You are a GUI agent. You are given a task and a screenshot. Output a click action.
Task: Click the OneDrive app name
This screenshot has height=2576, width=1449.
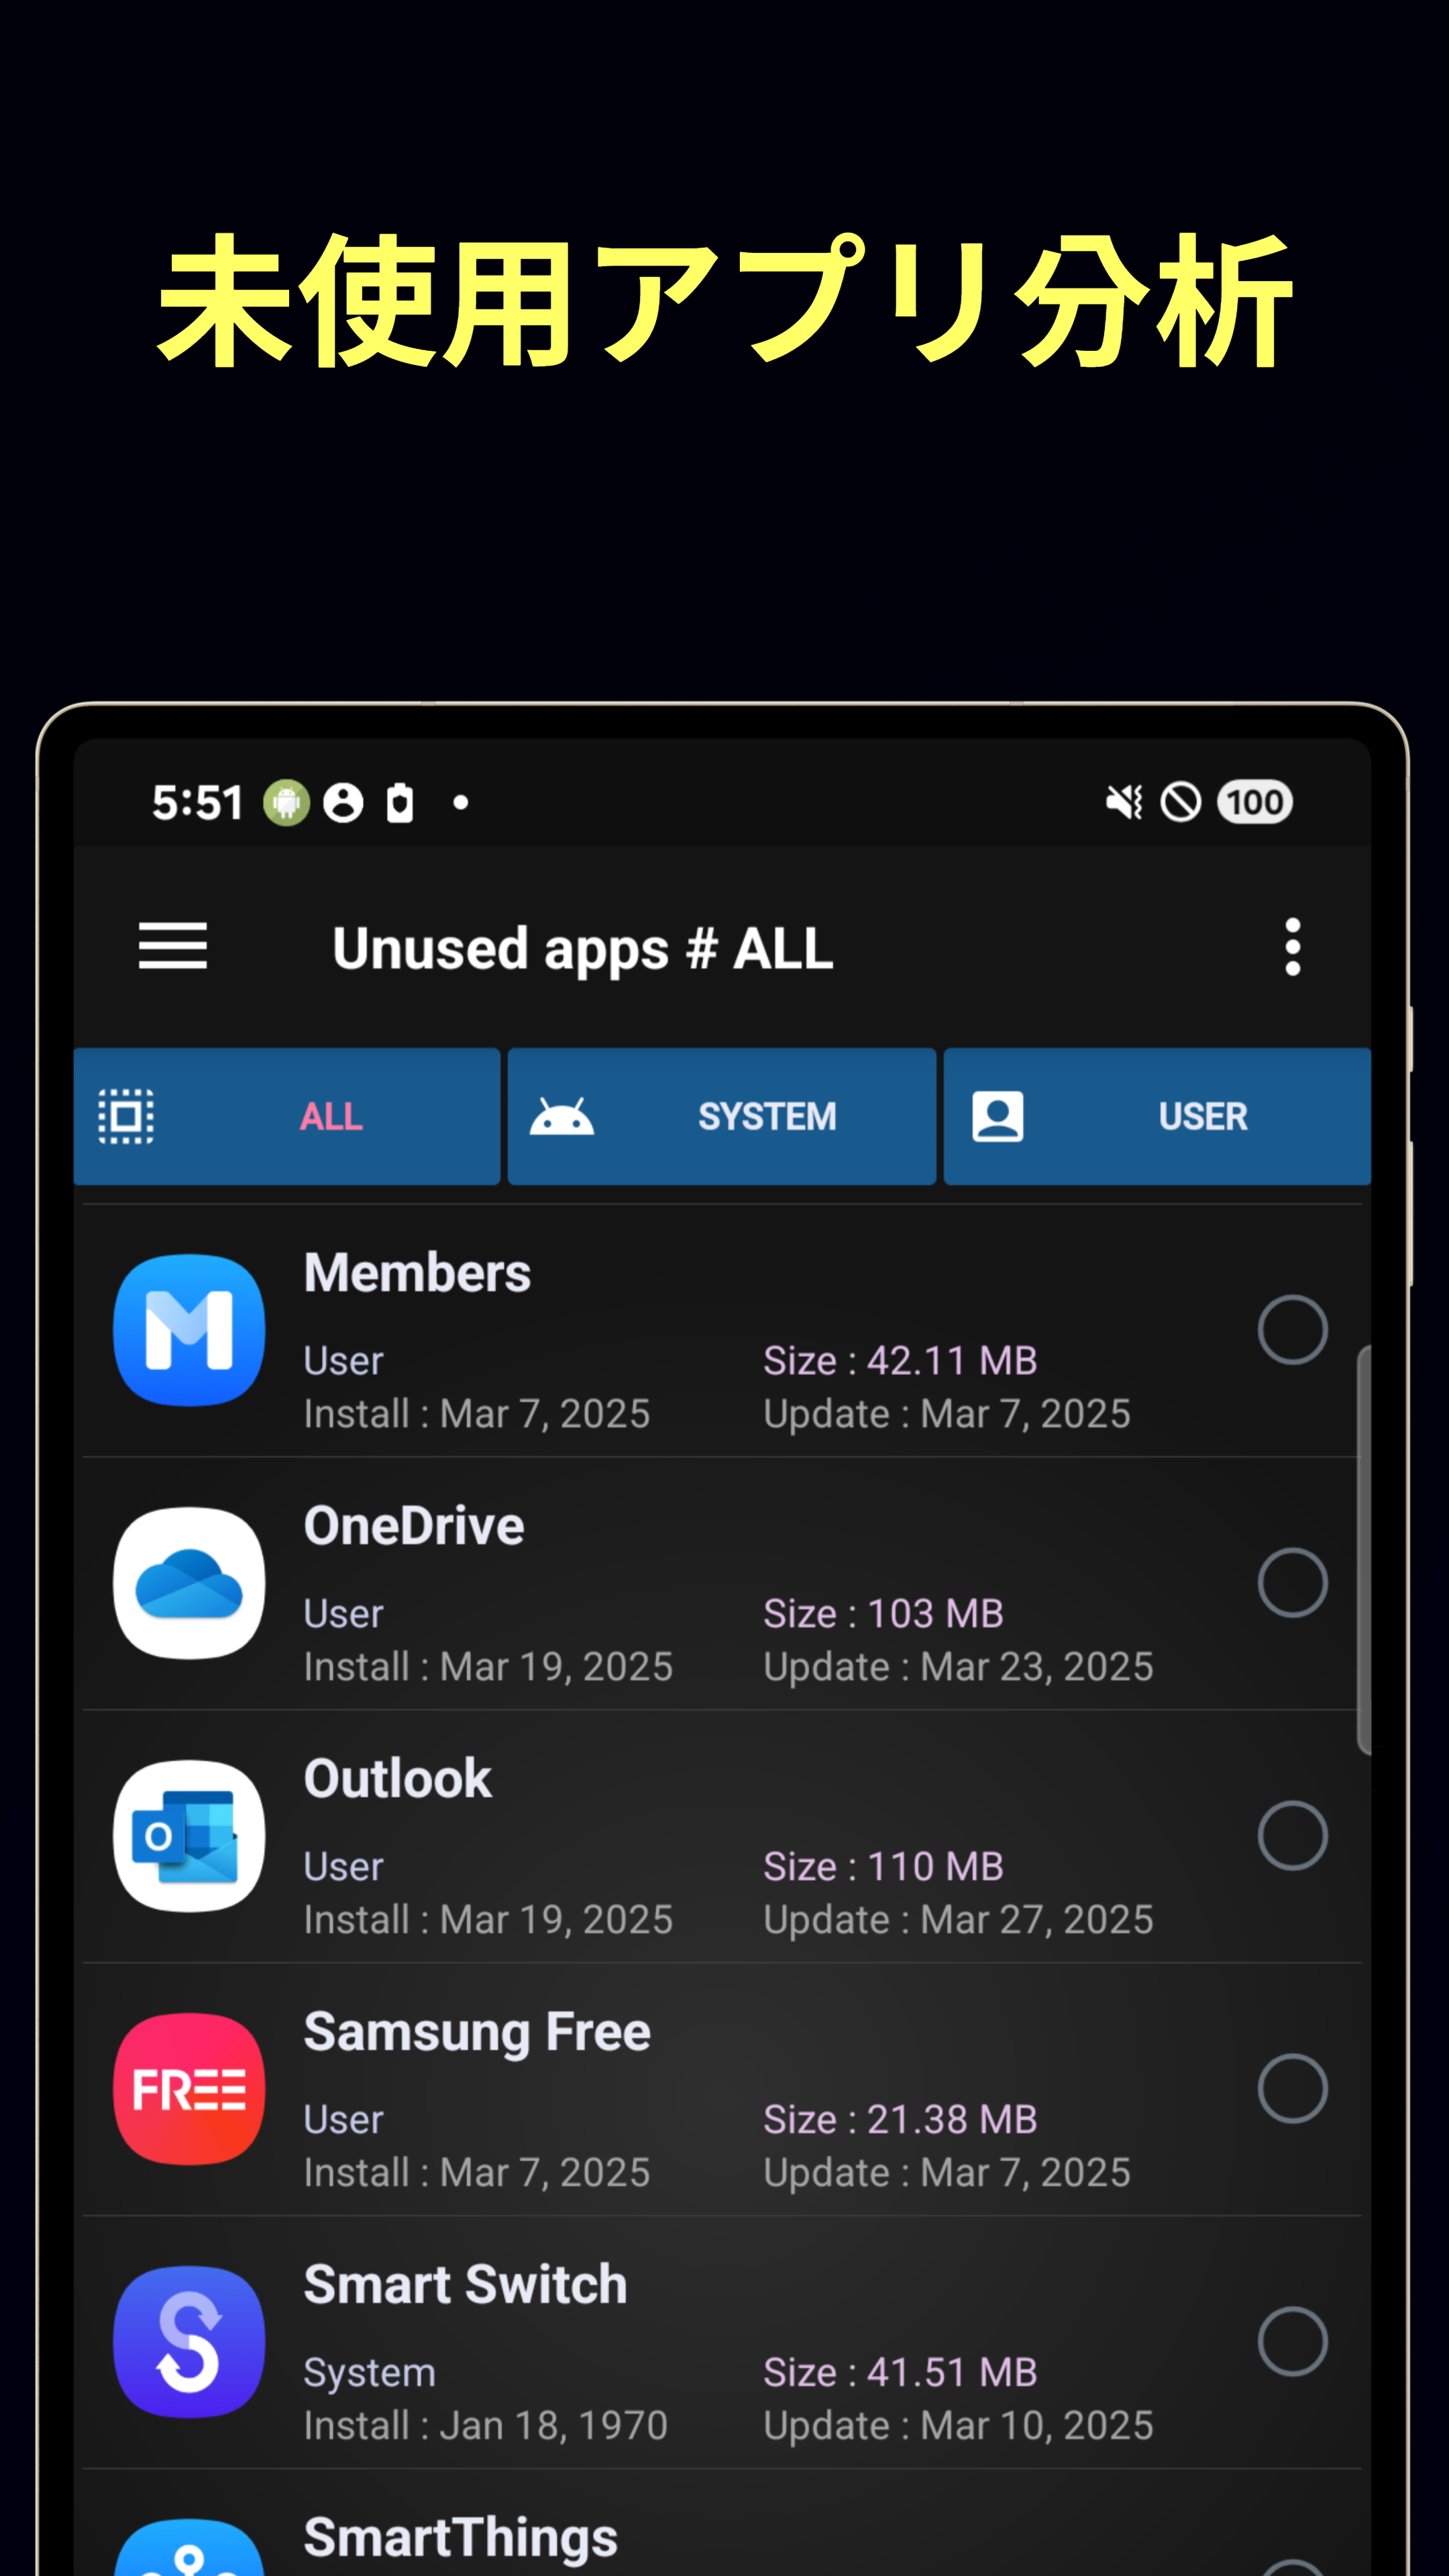[x=414, y=1526]
